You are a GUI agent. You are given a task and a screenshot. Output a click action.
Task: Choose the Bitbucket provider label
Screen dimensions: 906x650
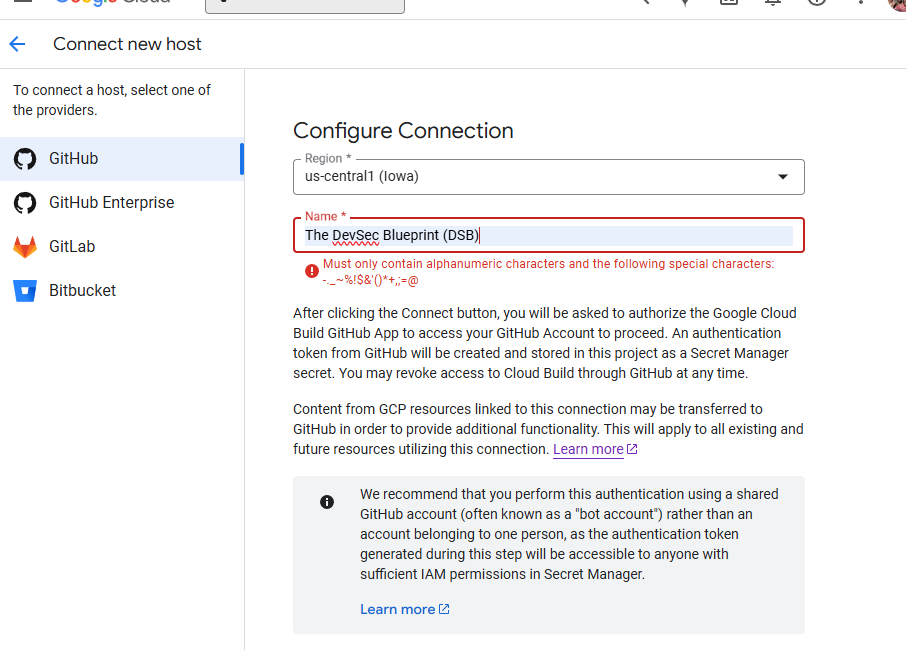tap(83, 290)
